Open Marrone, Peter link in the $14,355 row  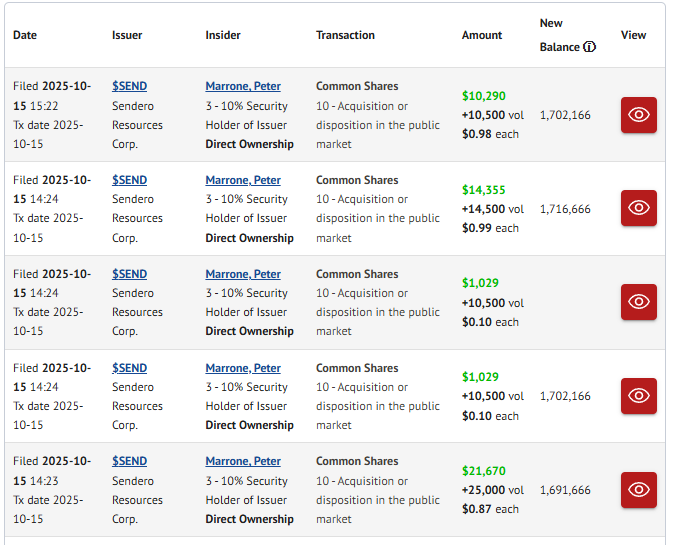click(243, 180)
